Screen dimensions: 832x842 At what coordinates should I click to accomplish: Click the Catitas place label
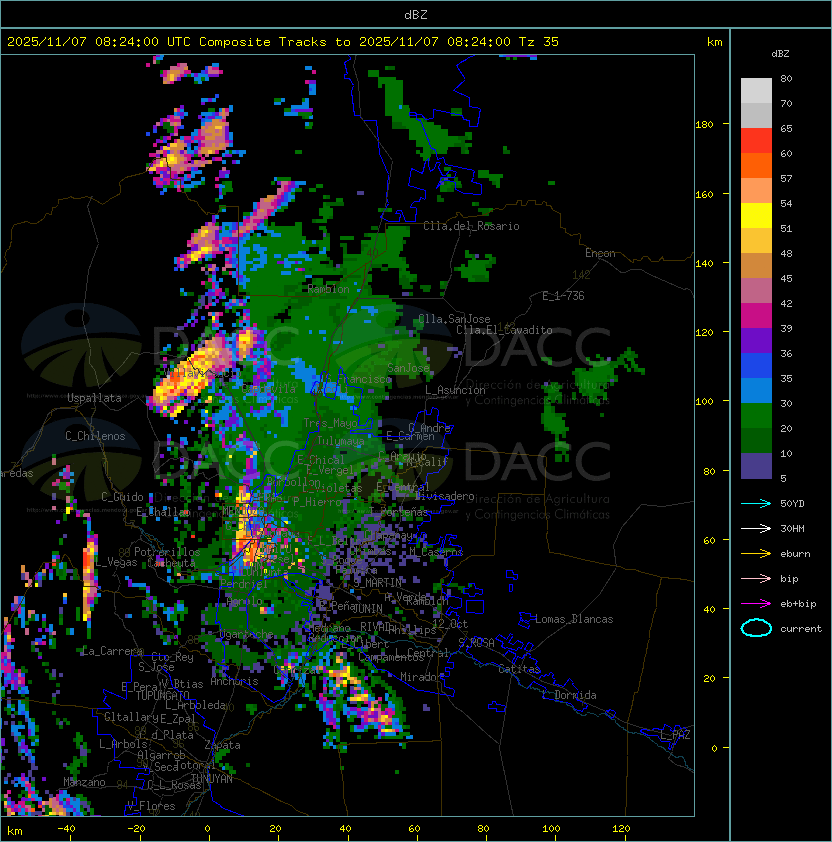(519, 669)
